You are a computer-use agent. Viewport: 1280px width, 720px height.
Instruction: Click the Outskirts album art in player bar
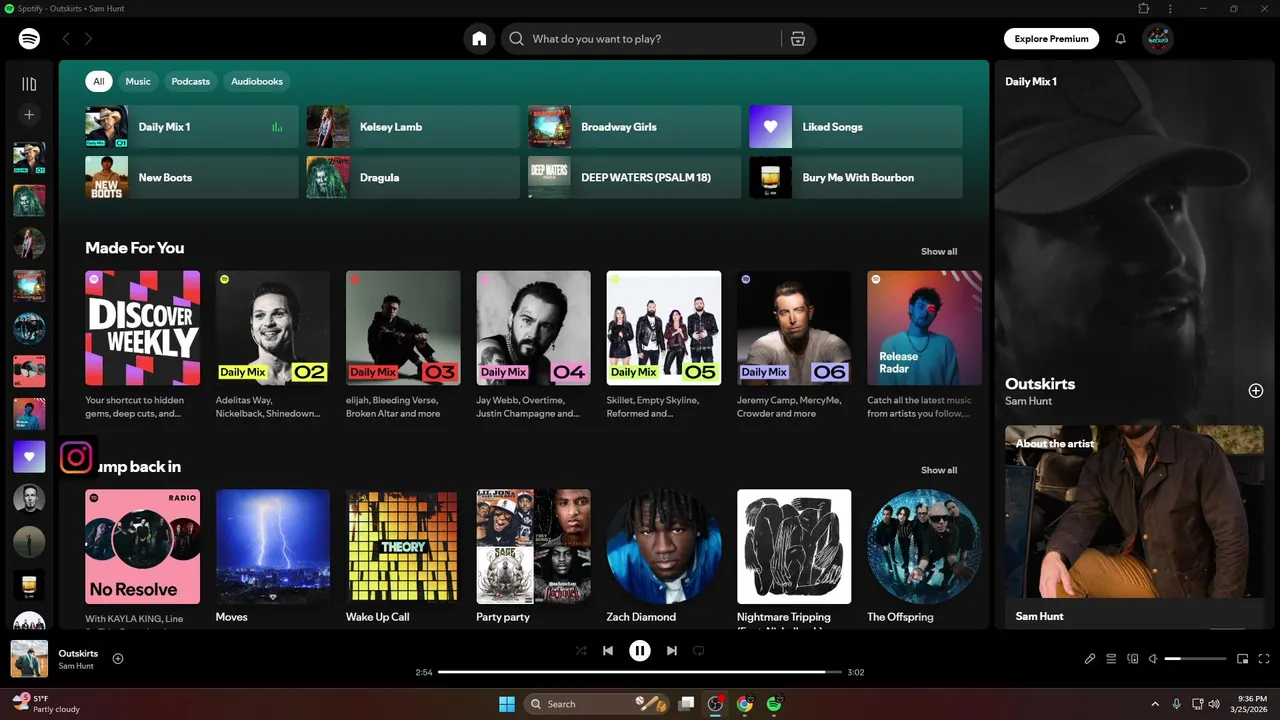(29, 659)
